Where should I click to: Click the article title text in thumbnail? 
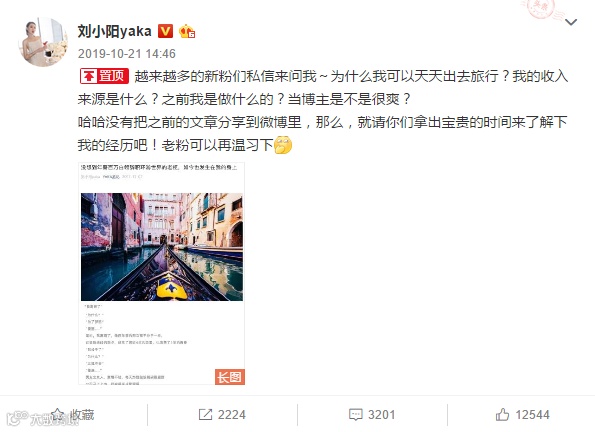coord(159,167)
